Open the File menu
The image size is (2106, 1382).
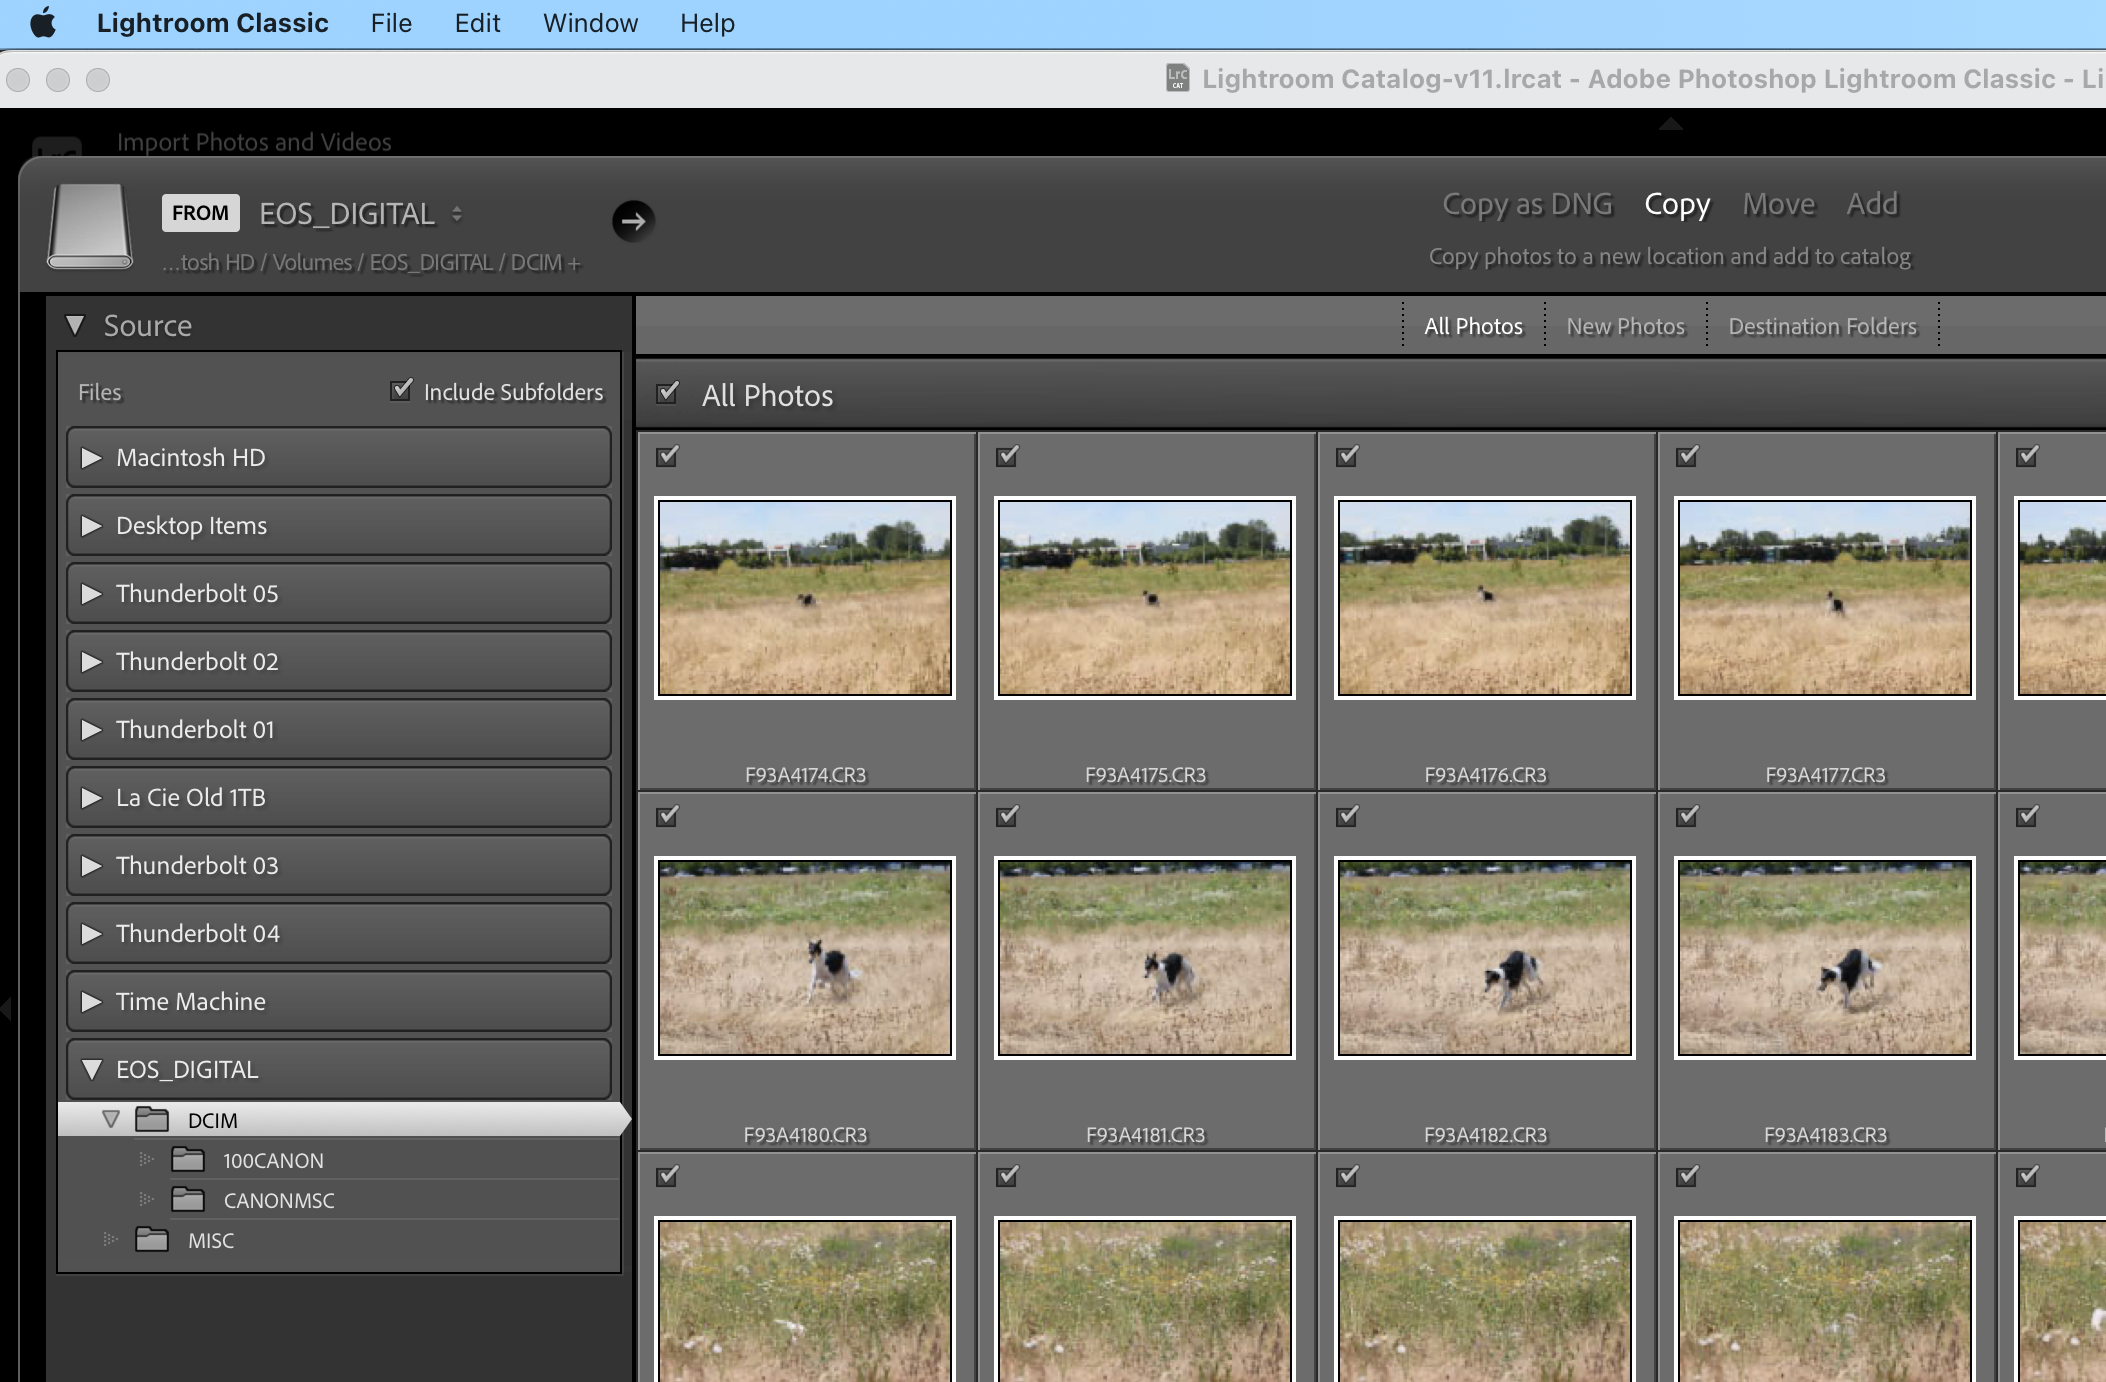390,23
